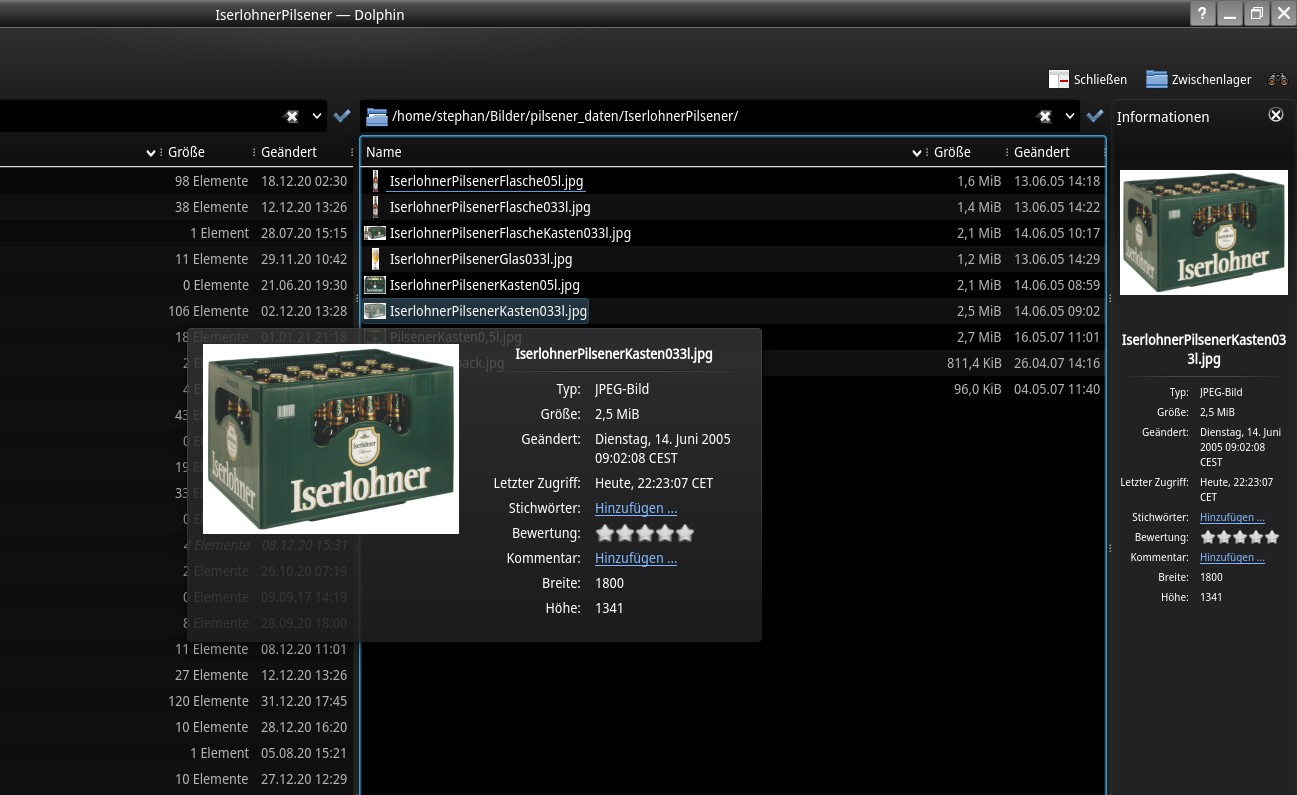Add Stichwörter in Informationen panel

[1232, 517]
